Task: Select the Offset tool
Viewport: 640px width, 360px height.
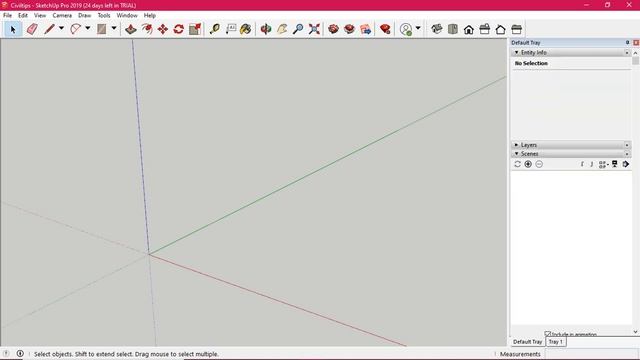Action: (147, 29)
